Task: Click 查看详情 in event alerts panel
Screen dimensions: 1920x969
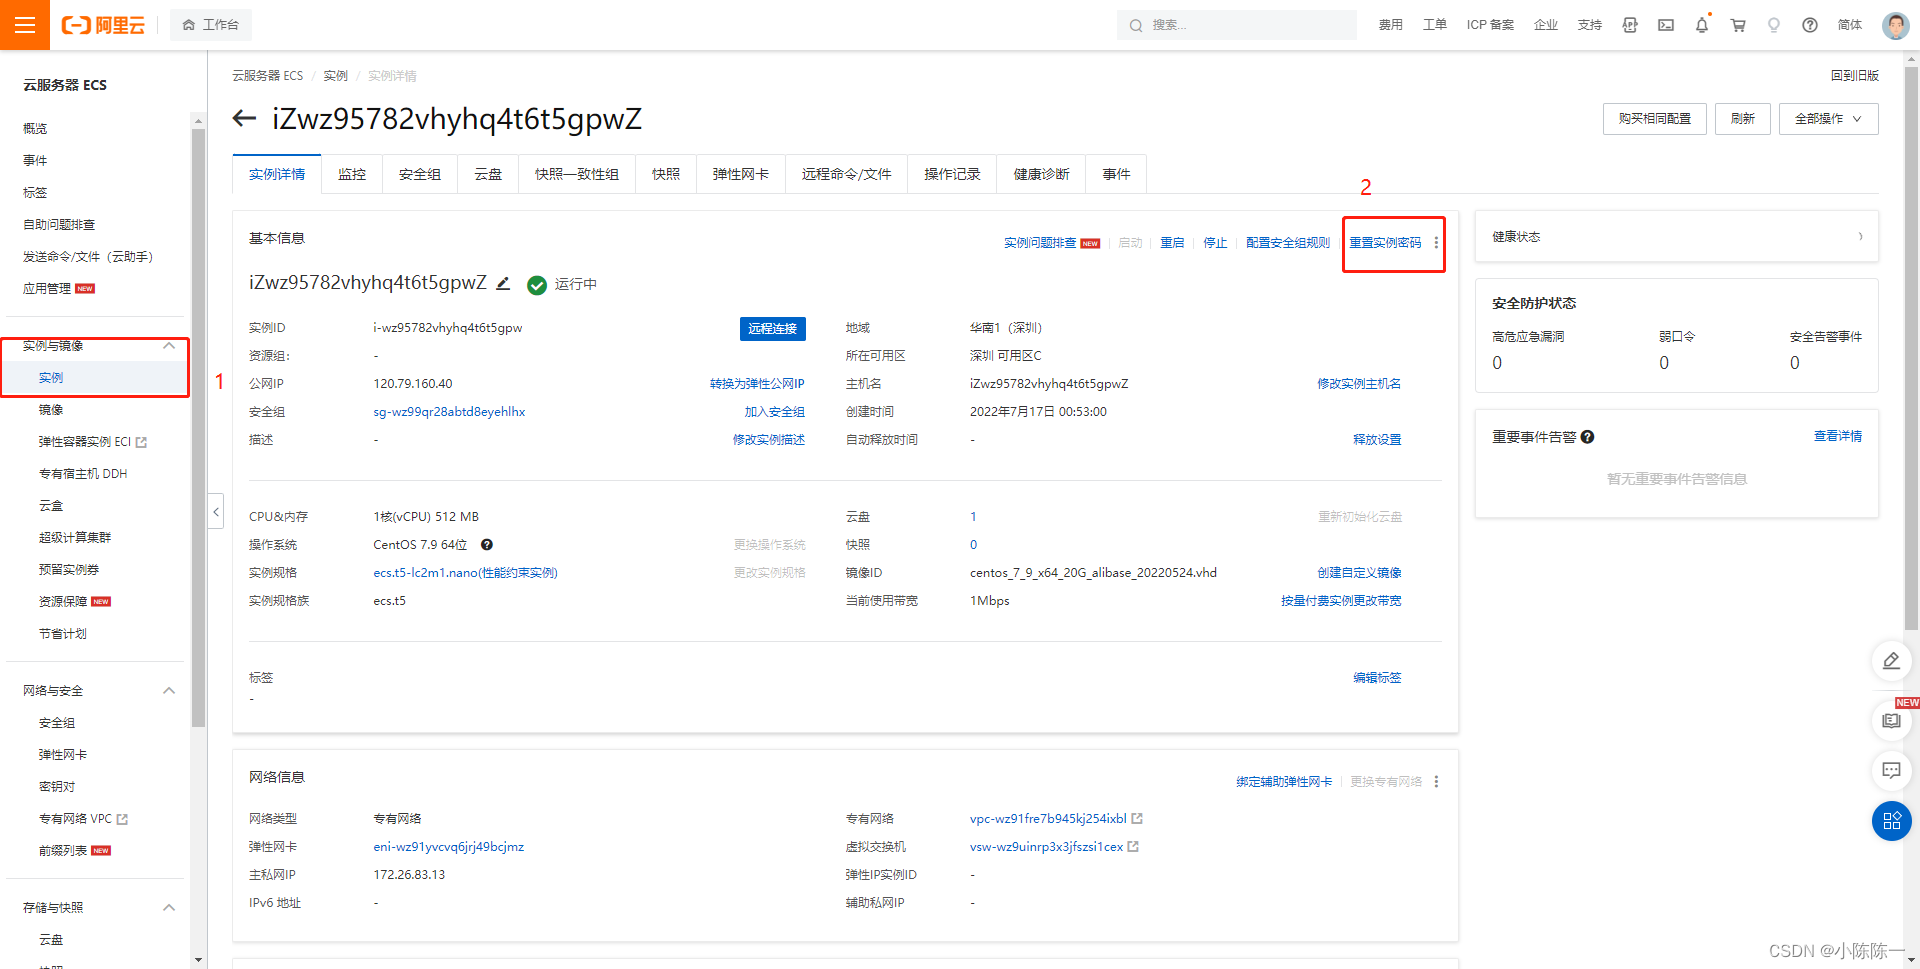Action: (x=1838, y=437)
